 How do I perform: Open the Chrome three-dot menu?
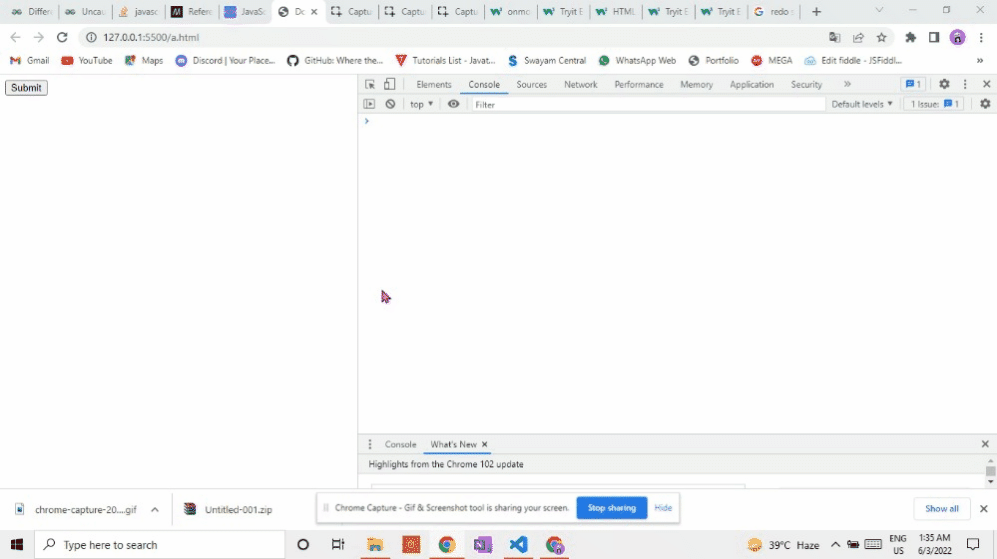[x=981, y=38]
